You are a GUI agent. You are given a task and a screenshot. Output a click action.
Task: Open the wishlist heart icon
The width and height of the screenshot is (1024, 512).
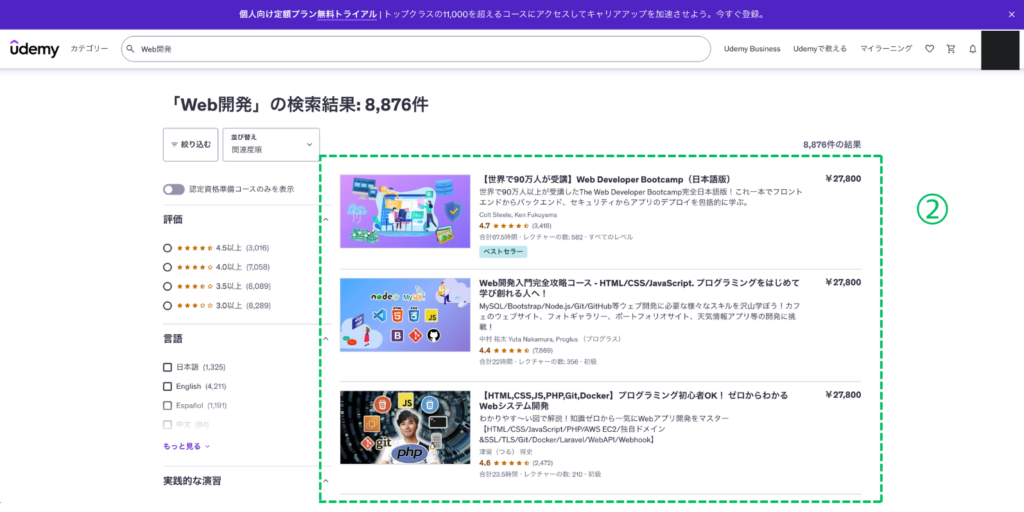[x=929, y=49]
